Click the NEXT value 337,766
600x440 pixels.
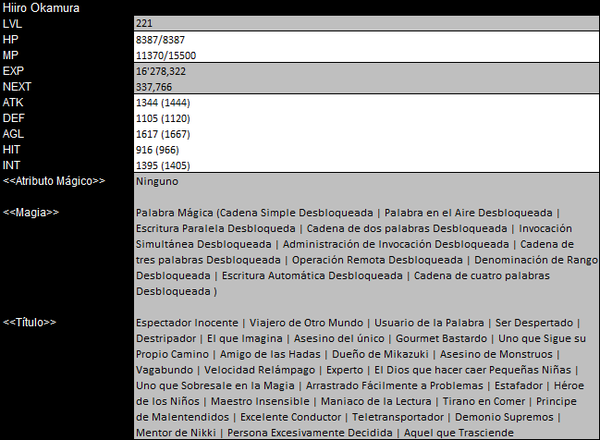154,87
